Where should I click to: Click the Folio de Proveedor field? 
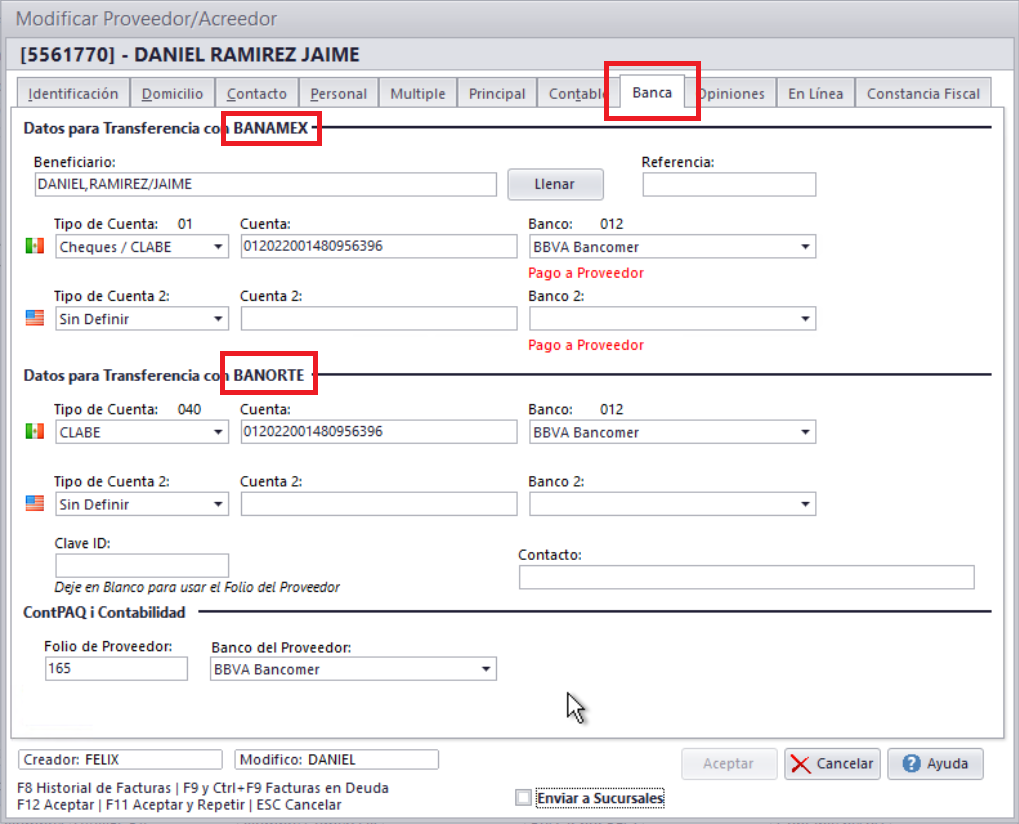pos(116,669)
